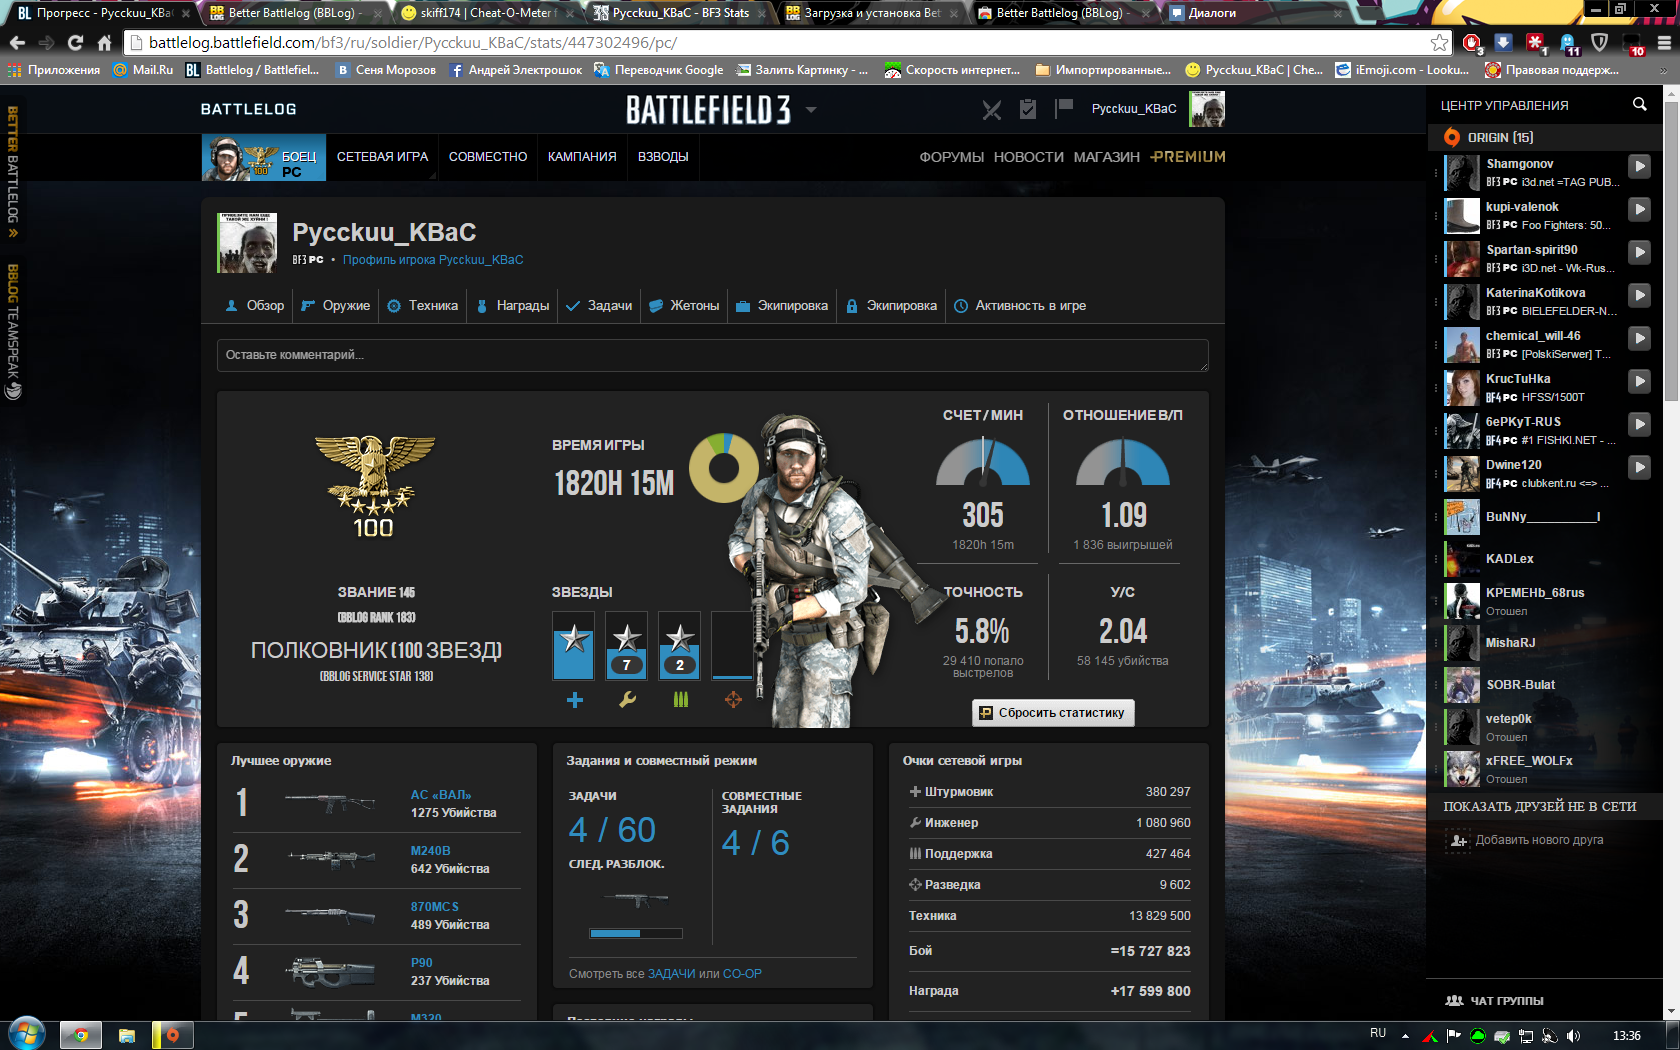Click the Support star tile showing 2
Screen dimensions: 1680x1050
[x=680, y=646]
